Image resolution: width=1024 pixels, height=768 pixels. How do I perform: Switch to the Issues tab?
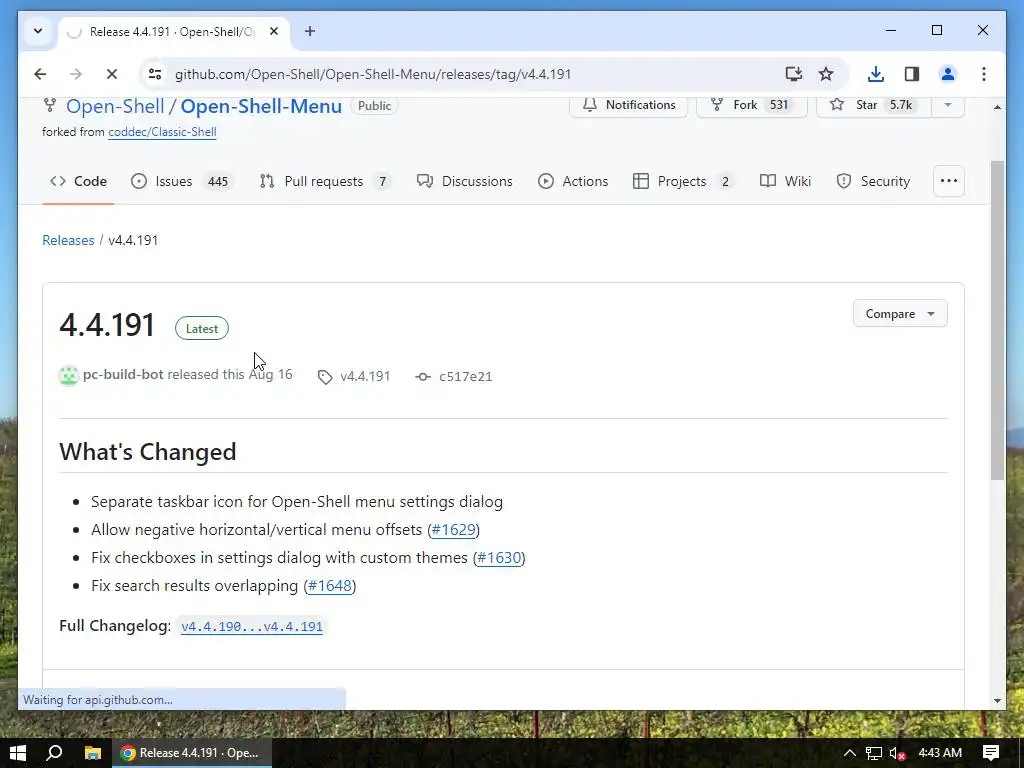tap(182, 182)
